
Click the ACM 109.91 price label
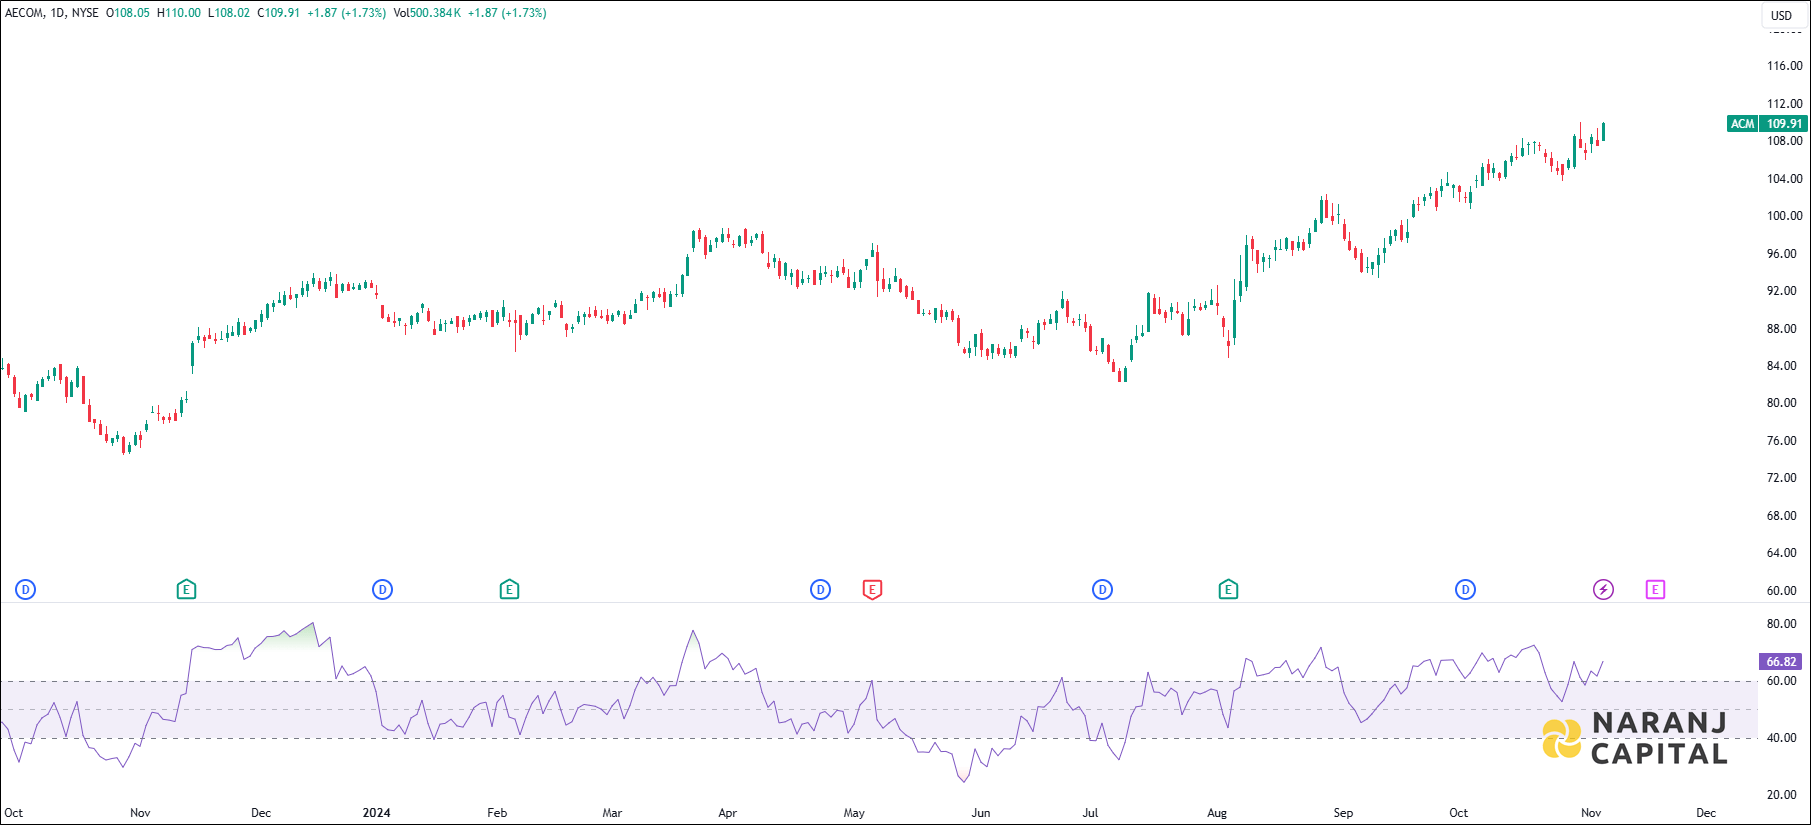(x=1767, y=124)
